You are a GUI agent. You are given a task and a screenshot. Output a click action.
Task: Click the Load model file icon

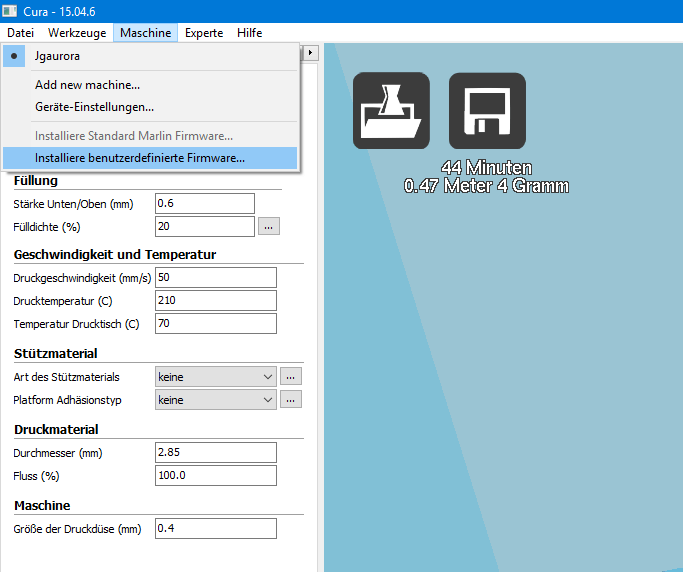click(391, 111)
